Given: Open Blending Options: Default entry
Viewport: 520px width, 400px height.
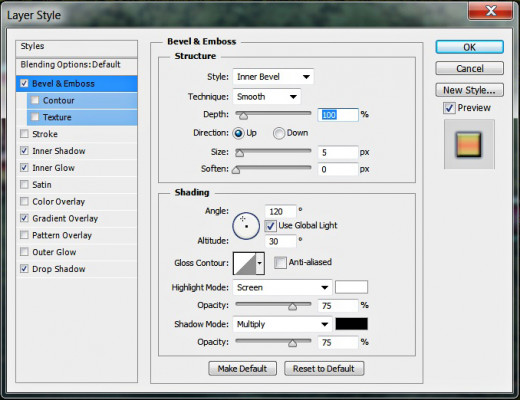Looking at the screenshot, I should coord(76,65).
